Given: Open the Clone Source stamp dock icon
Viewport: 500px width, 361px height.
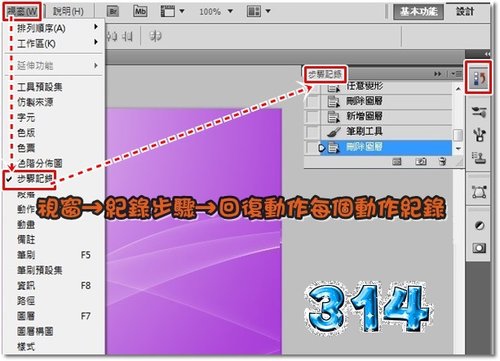Looking at the screenshot, I should coord(479,157).
